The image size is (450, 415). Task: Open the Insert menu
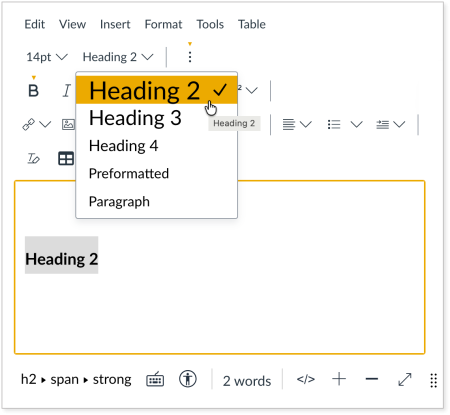click(x=115, y=24)
